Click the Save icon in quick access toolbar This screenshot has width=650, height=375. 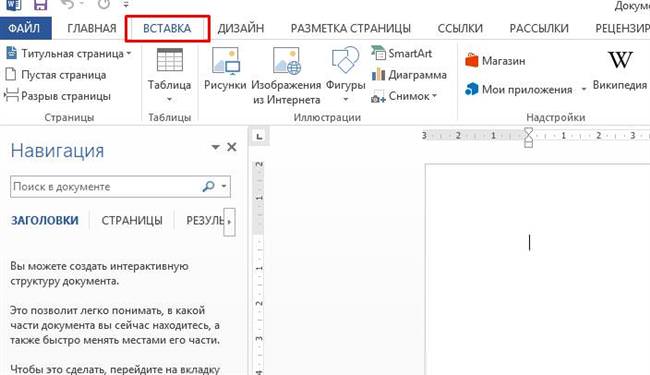pos(40,5)
